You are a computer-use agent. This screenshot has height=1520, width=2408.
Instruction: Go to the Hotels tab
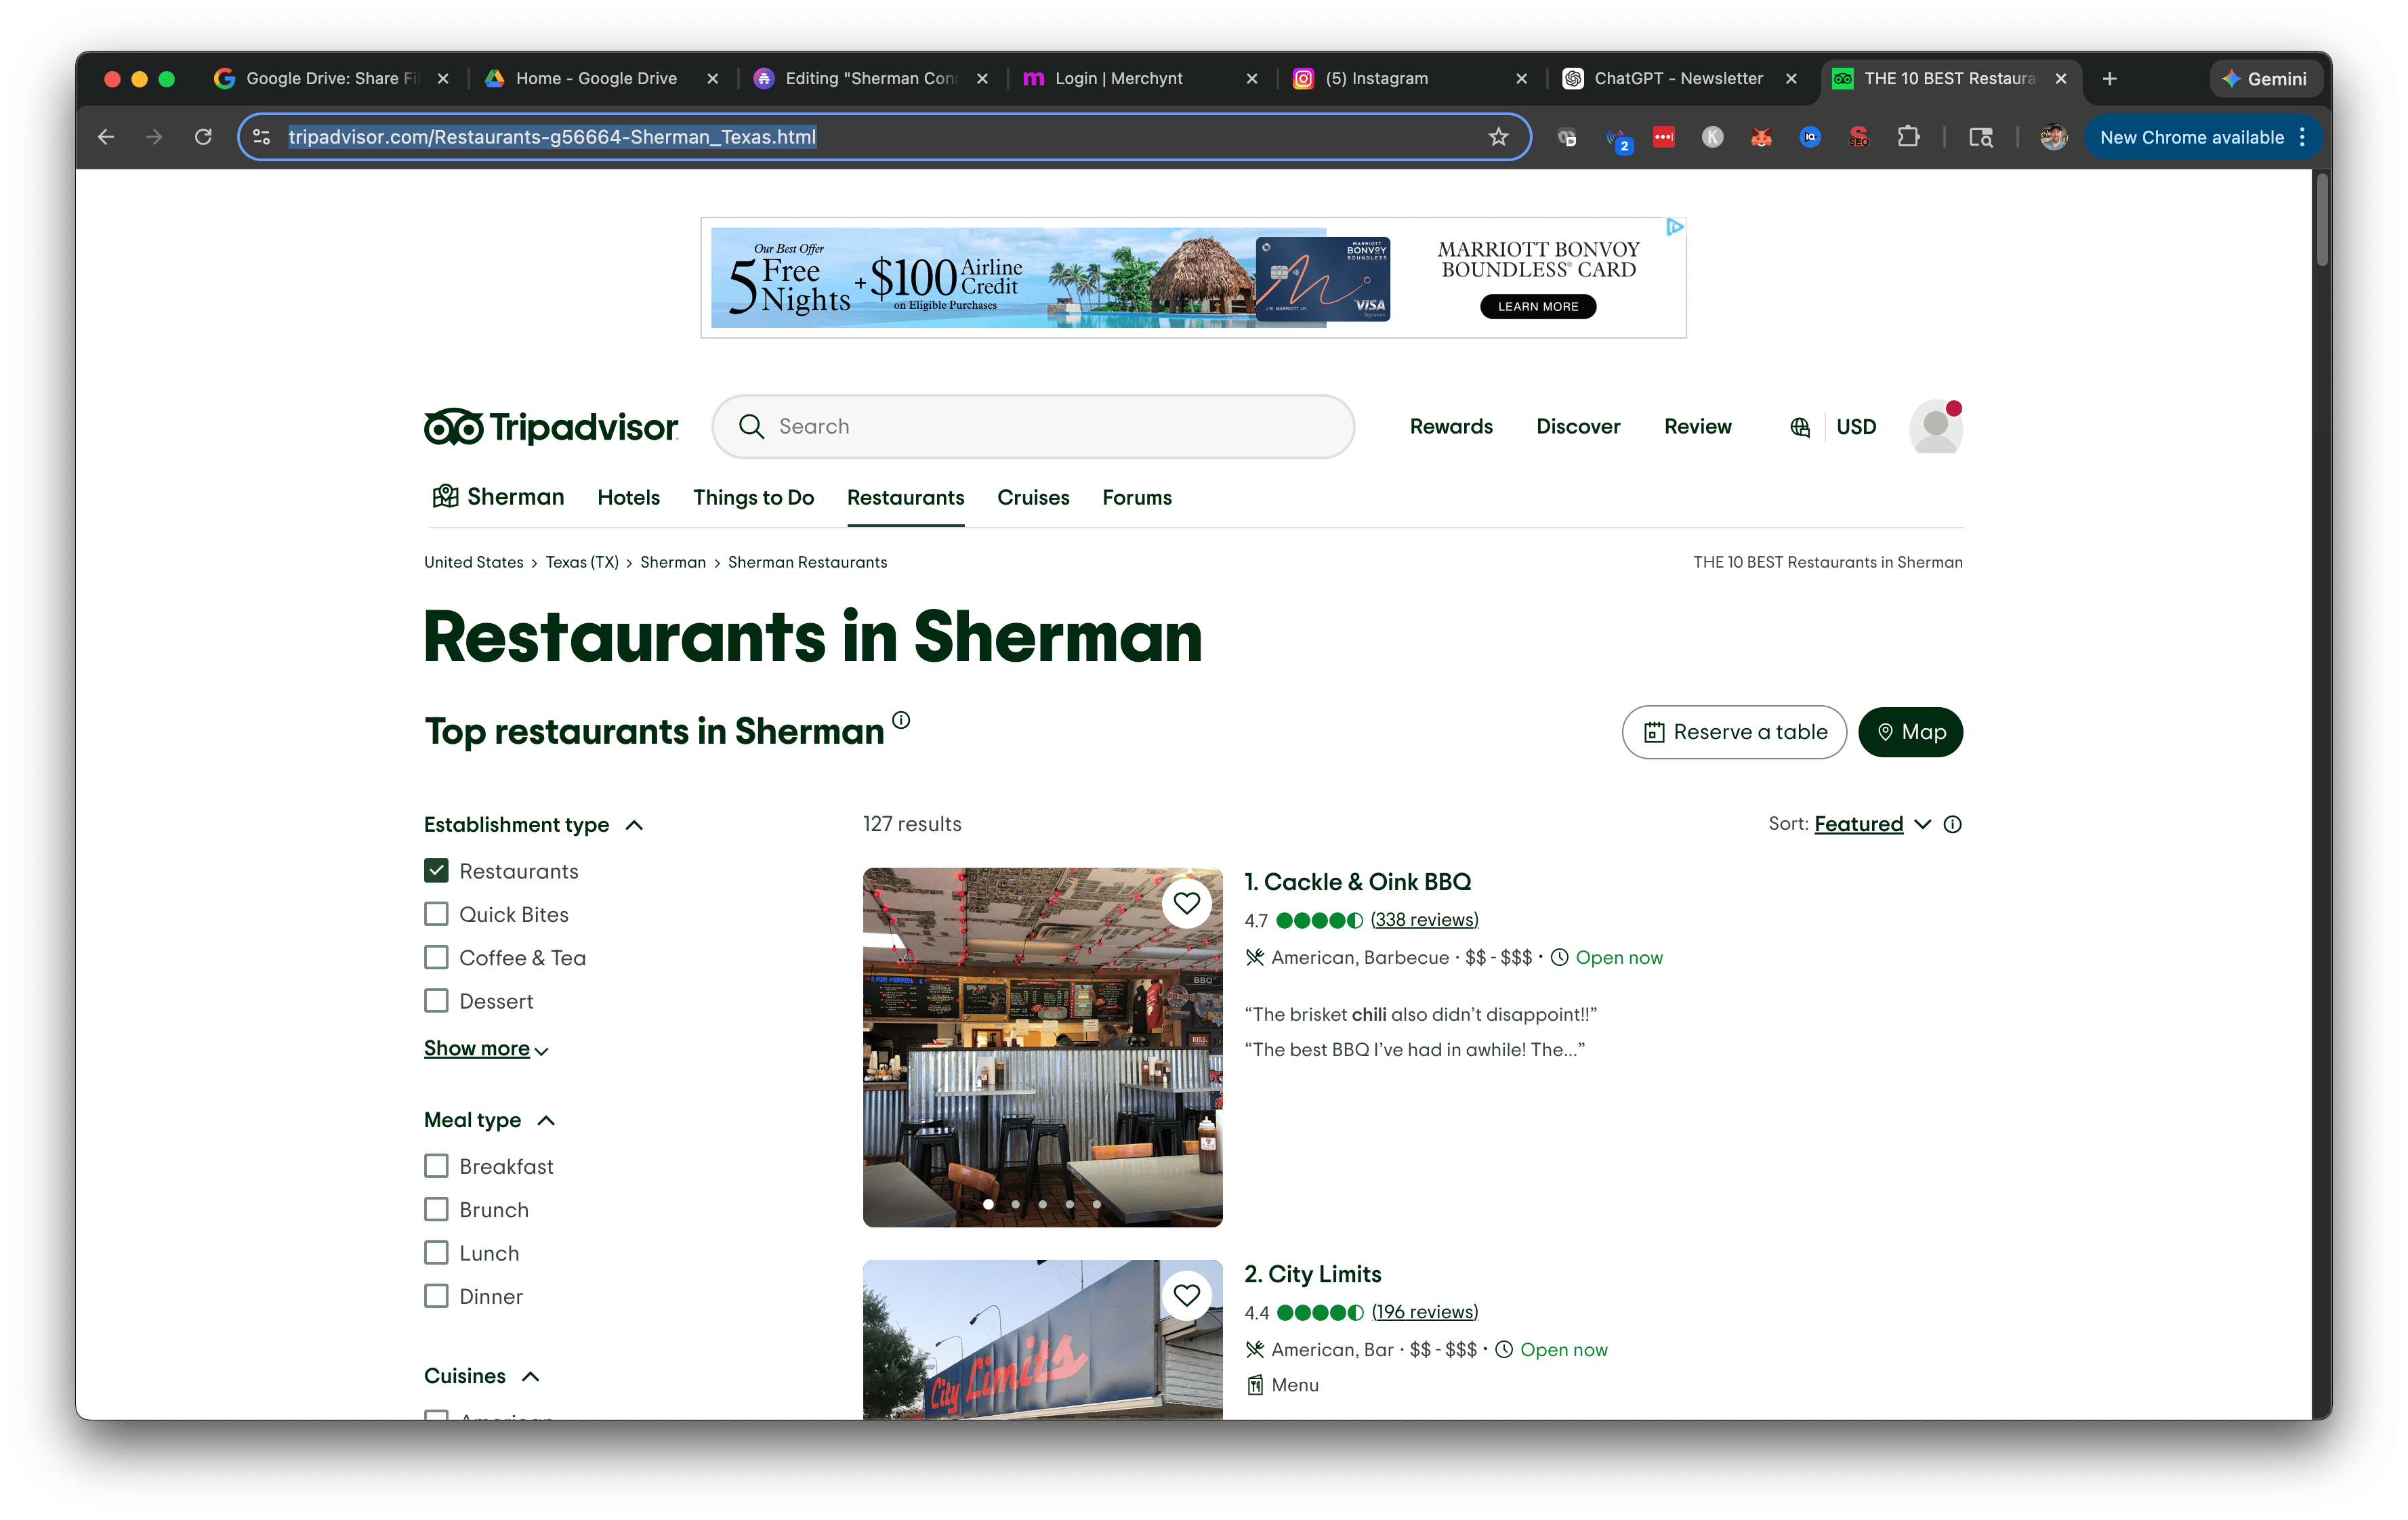[628, 497]
